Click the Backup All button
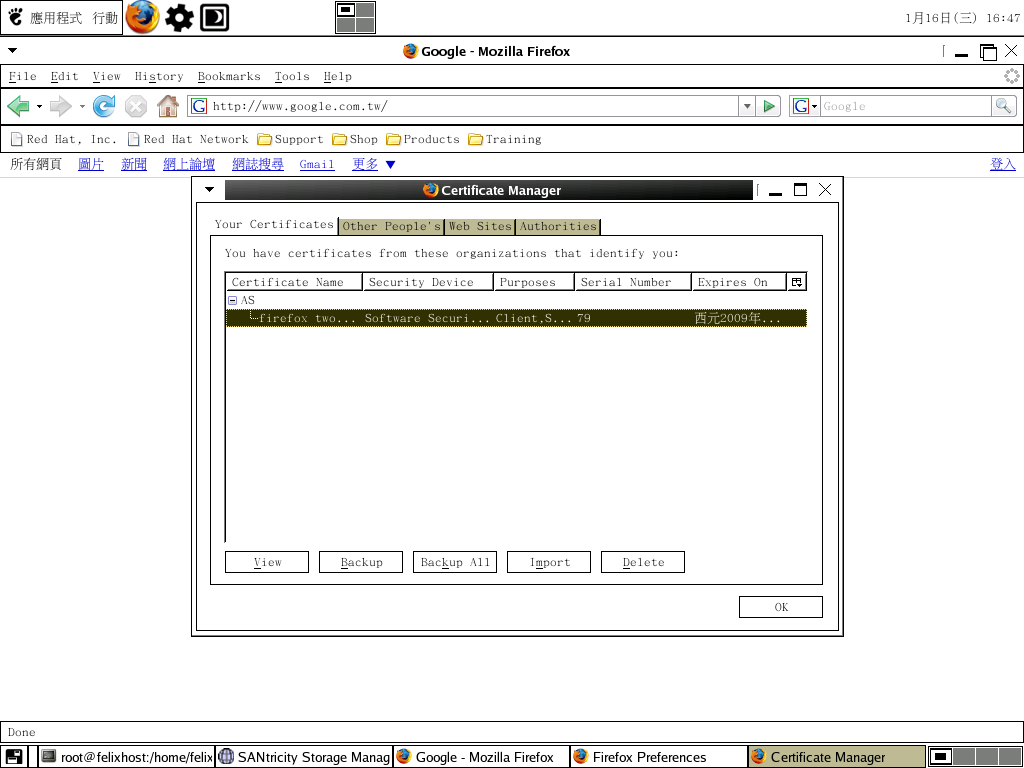1024x768 pixels. coord(455,562)
